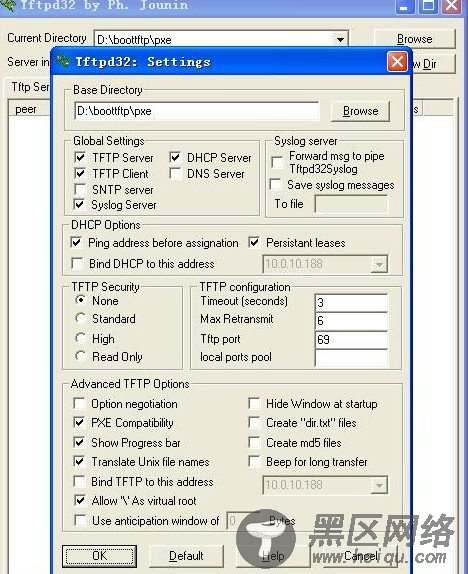Toggle PXE Compatibility checkbox
The width and height of the screenshot is (468, 574).
click(79, 422)
